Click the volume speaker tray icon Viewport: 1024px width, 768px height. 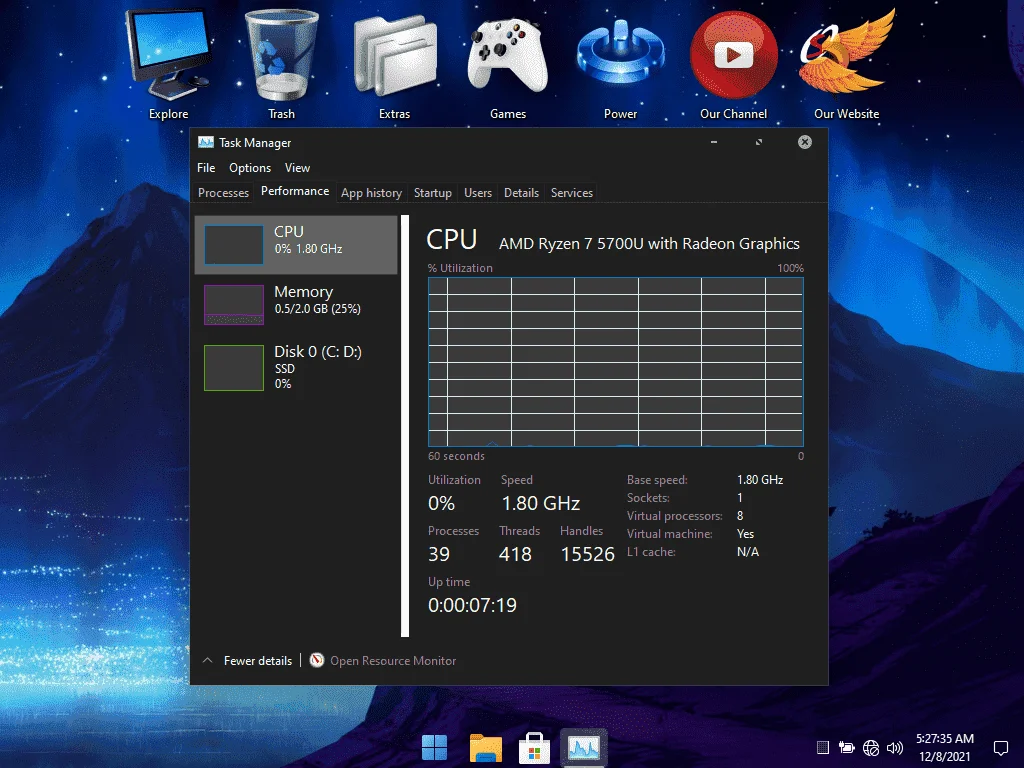(x=895, y=748)
